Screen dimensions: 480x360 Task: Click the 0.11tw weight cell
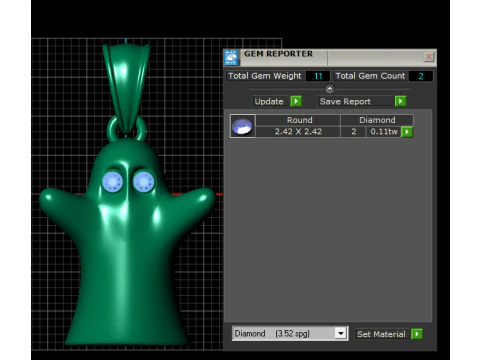(x=384, y=132)
